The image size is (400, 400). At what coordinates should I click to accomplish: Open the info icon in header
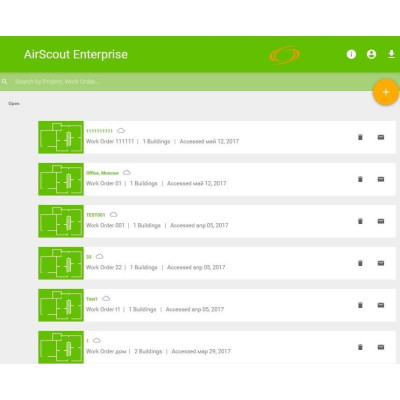351,54
